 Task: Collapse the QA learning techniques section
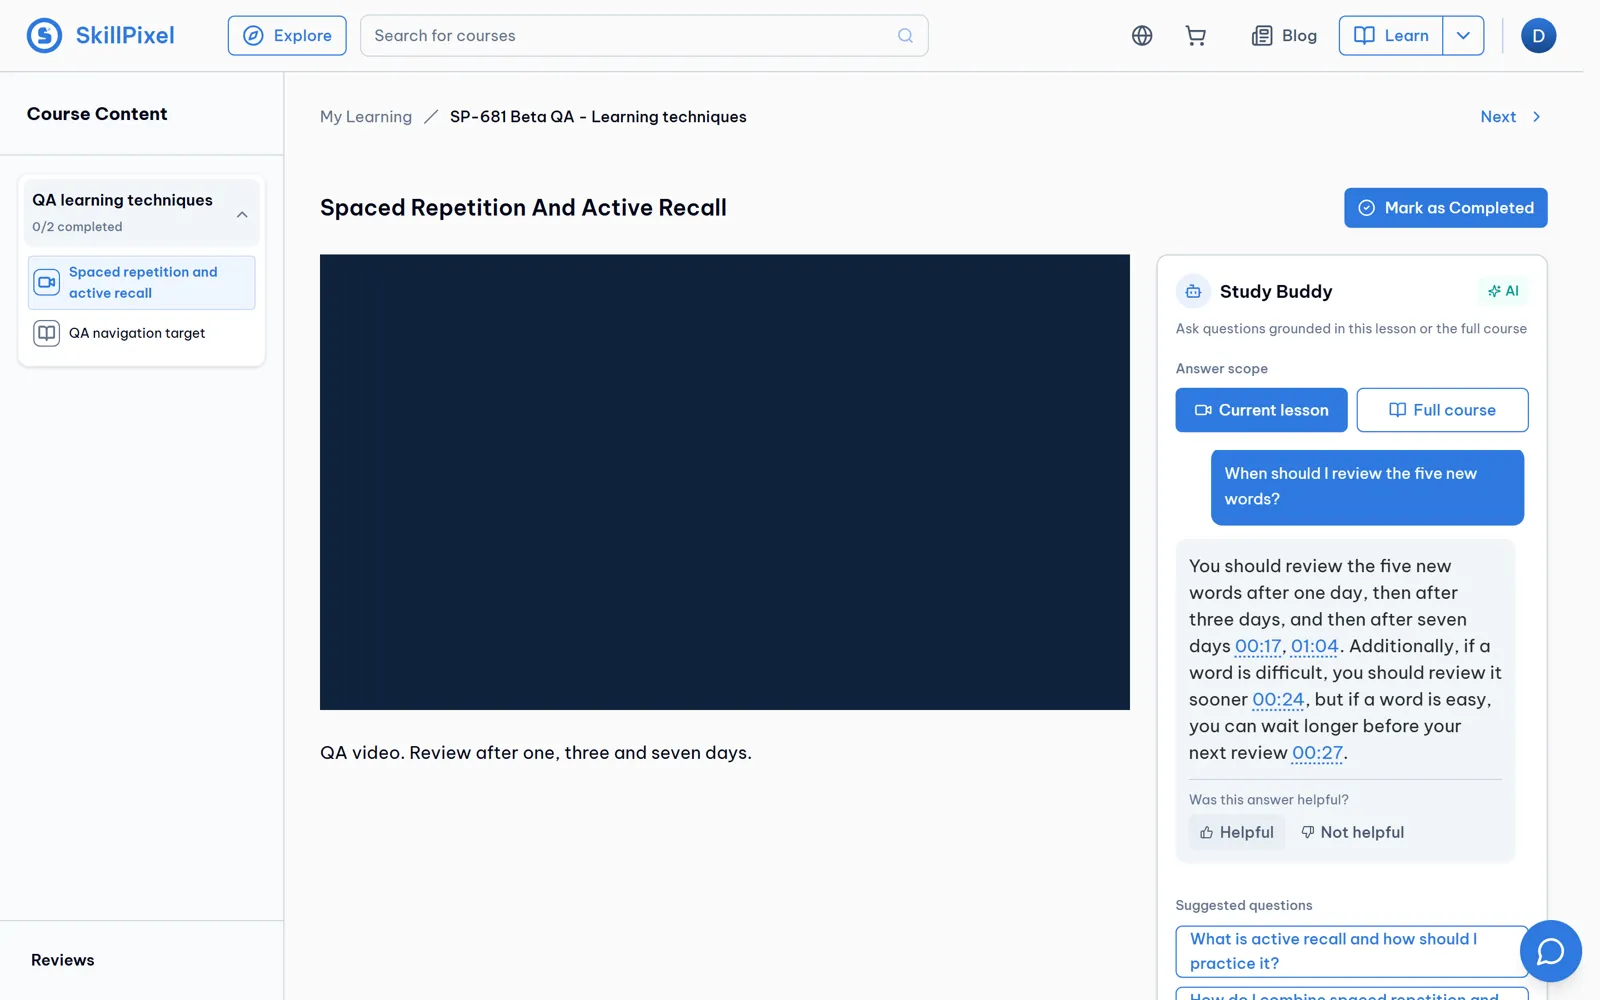click(x=242, y=214)
